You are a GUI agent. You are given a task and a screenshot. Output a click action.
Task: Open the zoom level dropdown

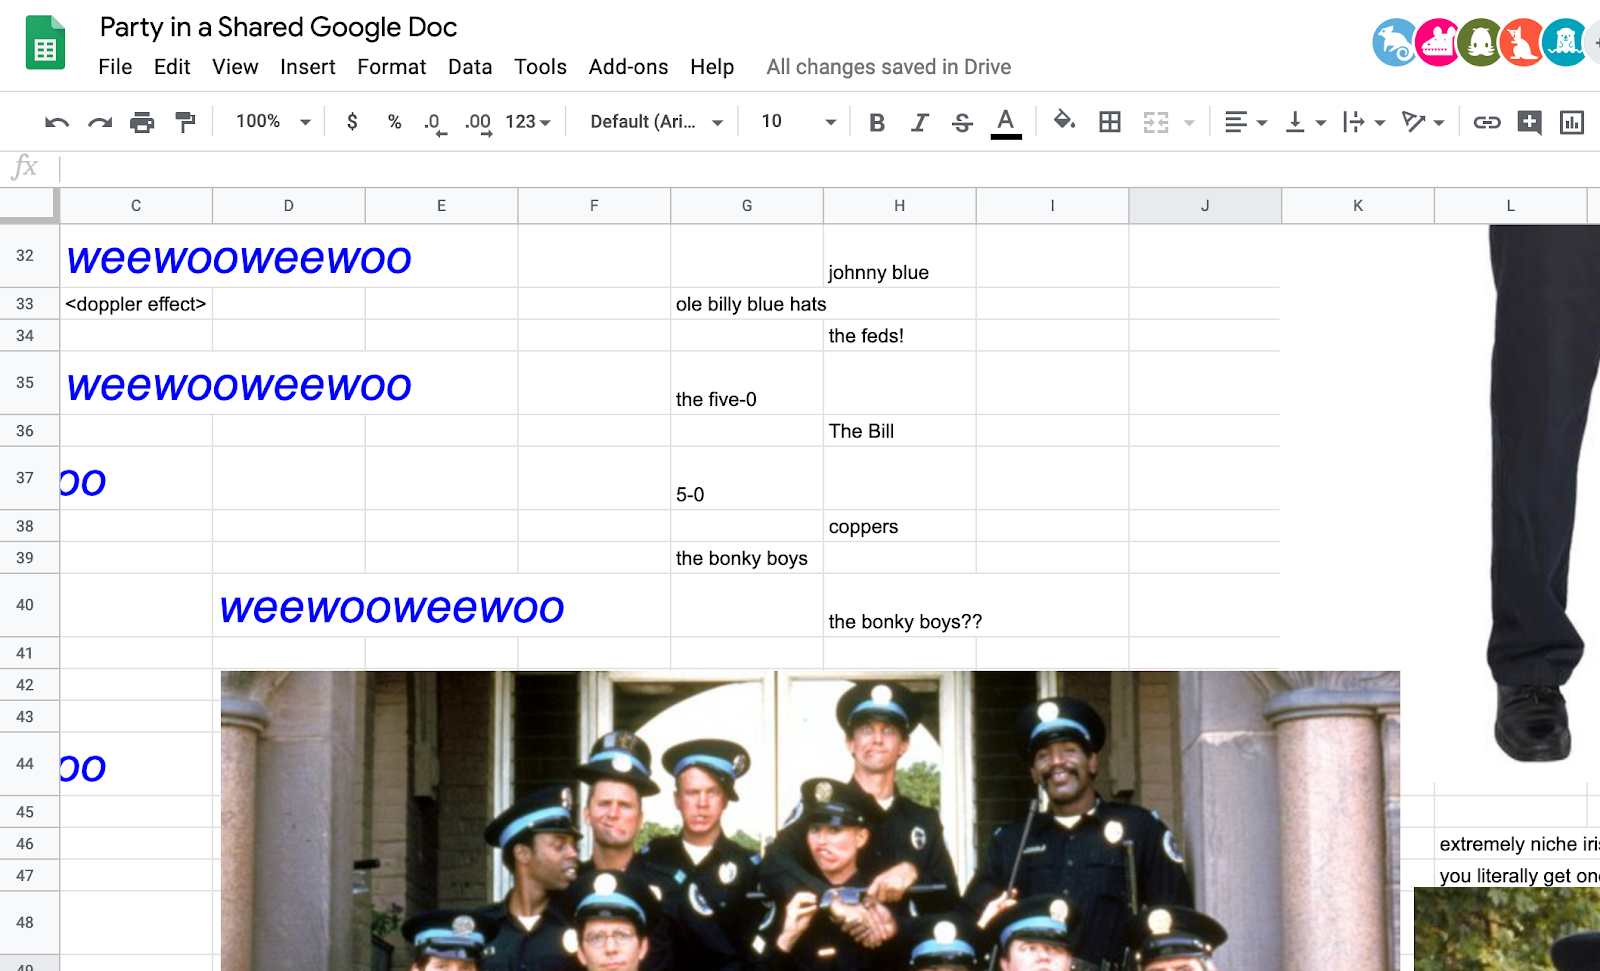pyautogui.click(x=273, y=122)
